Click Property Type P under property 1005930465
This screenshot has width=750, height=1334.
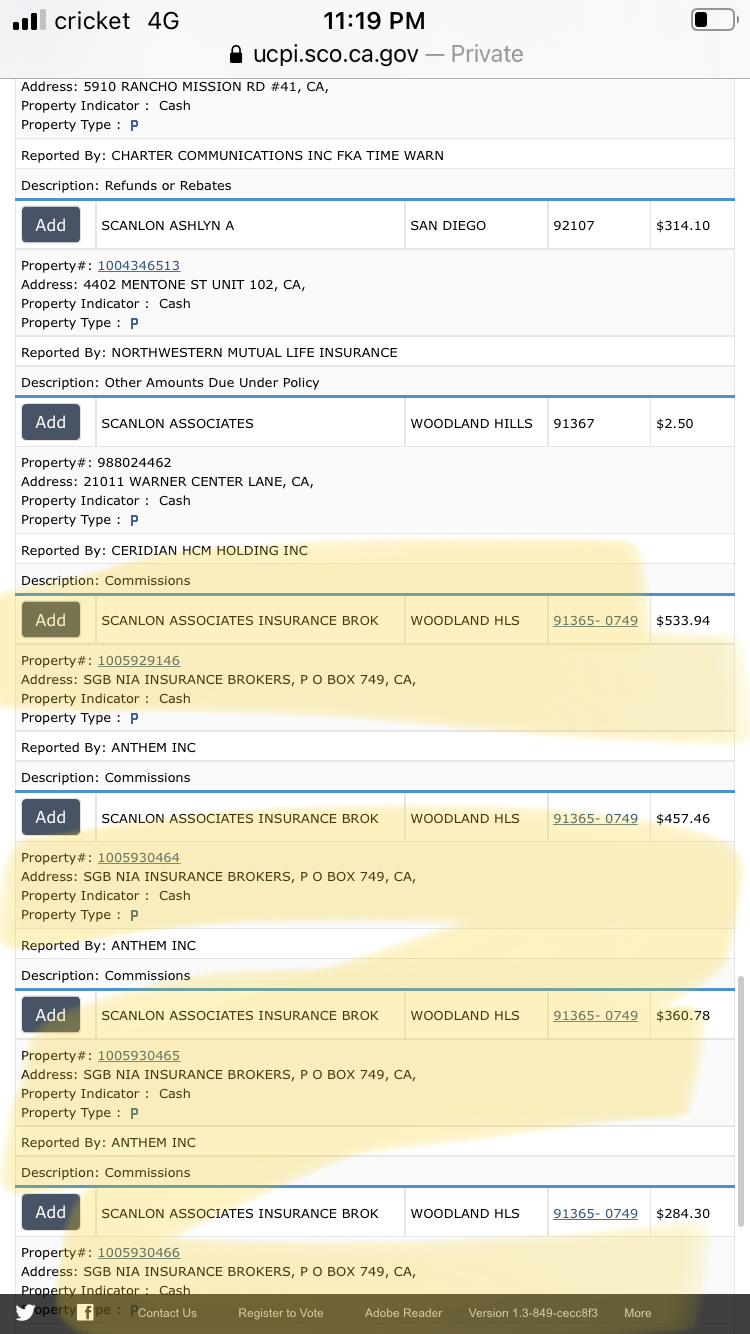coord(134,1113)
